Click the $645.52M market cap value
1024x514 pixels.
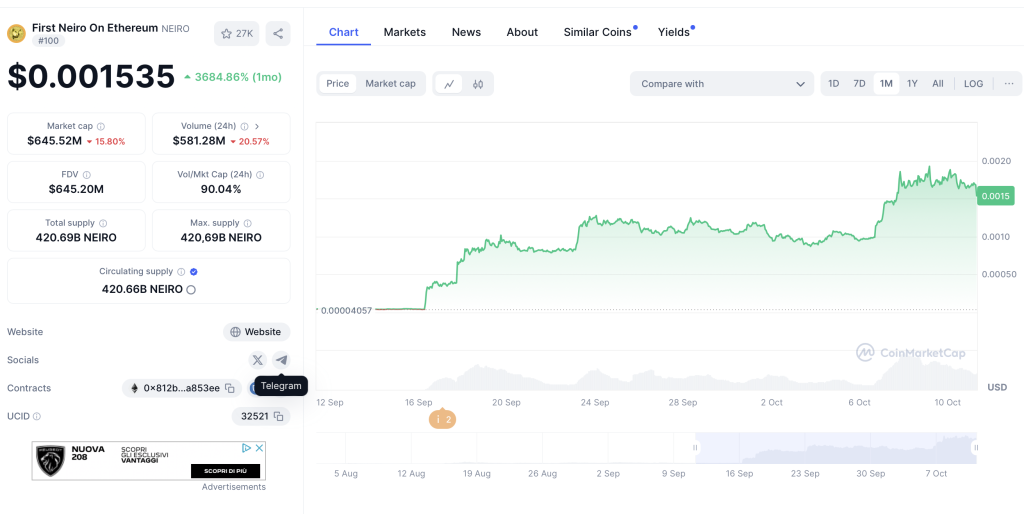[54, 140]
